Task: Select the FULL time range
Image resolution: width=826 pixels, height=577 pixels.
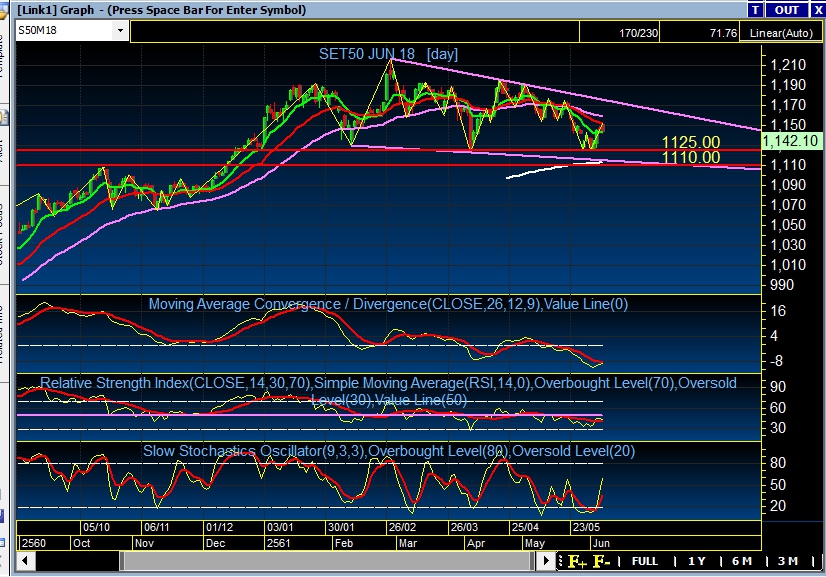Action: pos(644,561)
